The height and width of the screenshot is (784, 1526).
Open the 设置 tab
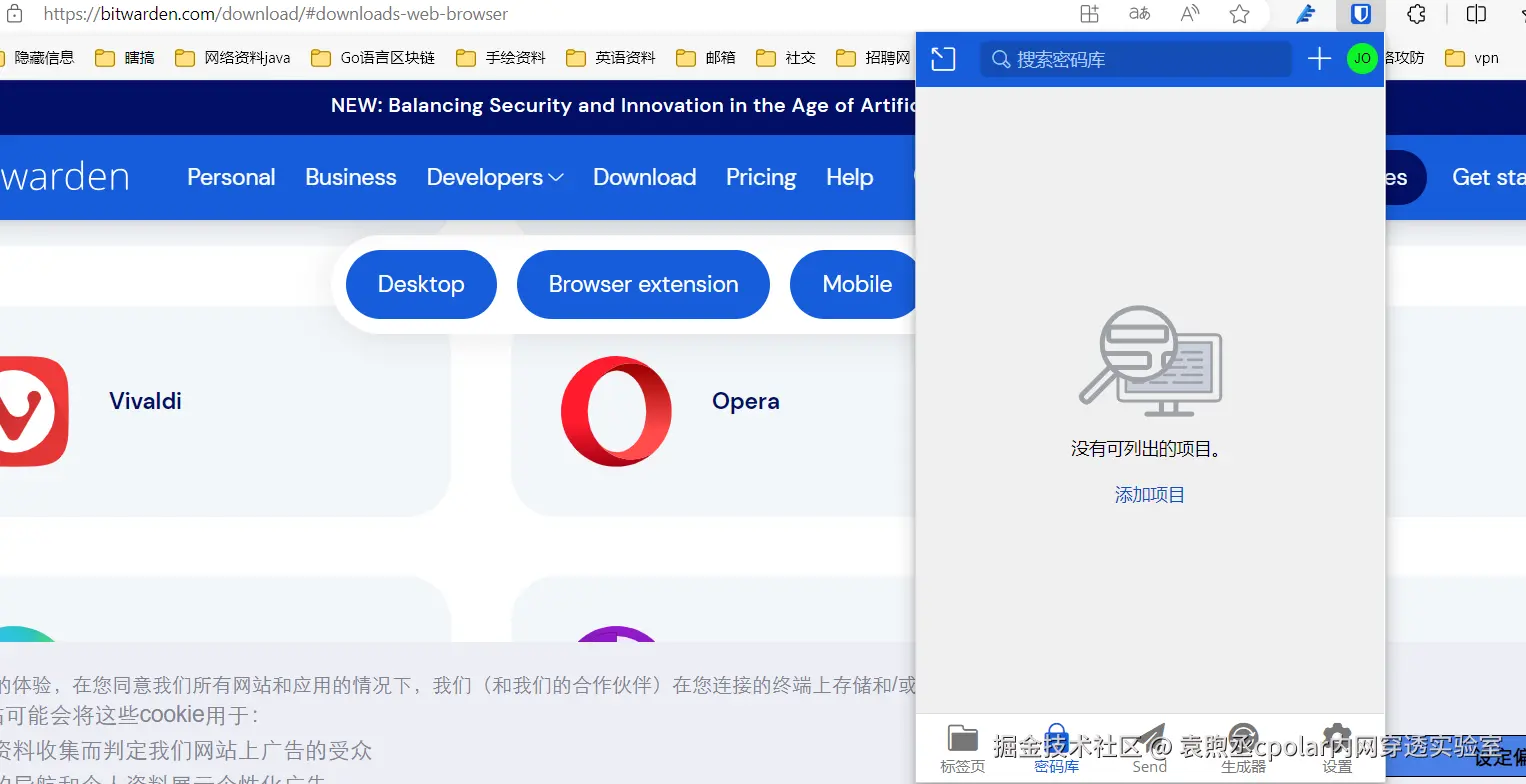(1337, 750)
